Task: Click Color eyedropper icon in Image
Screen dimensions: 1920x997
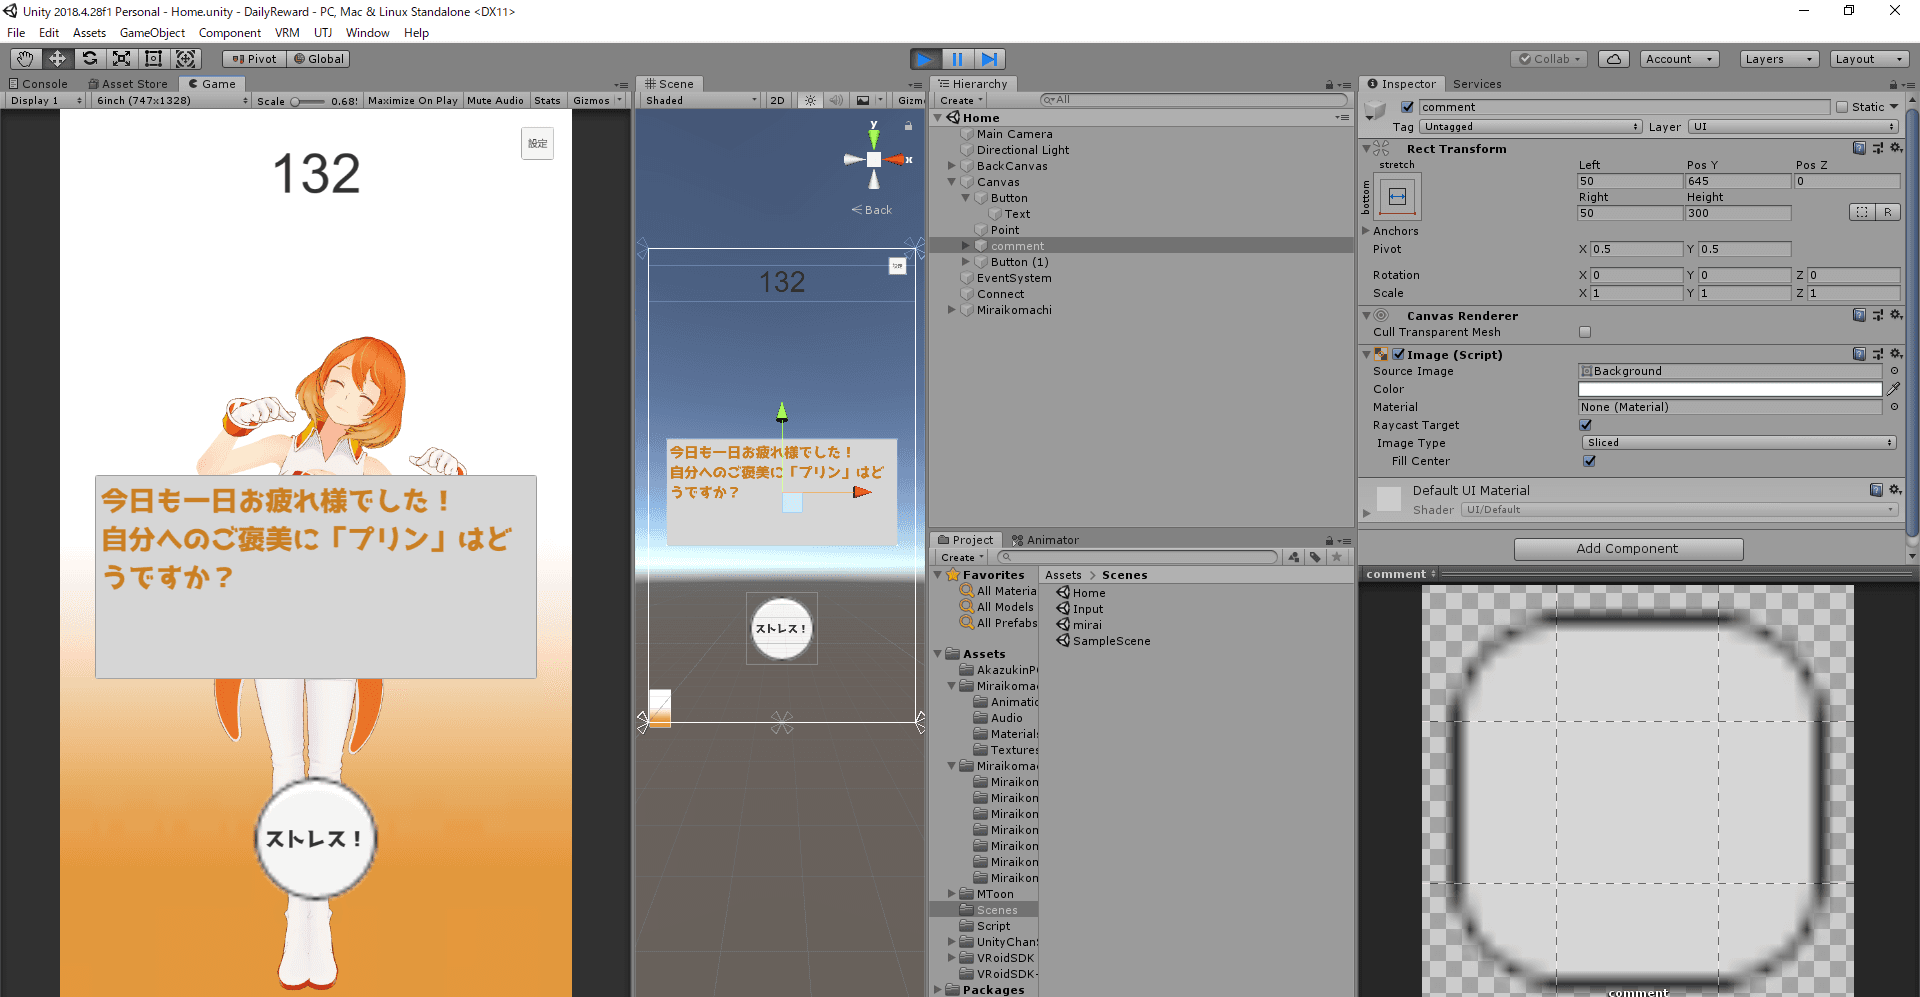Action: tap(1894, 389)
